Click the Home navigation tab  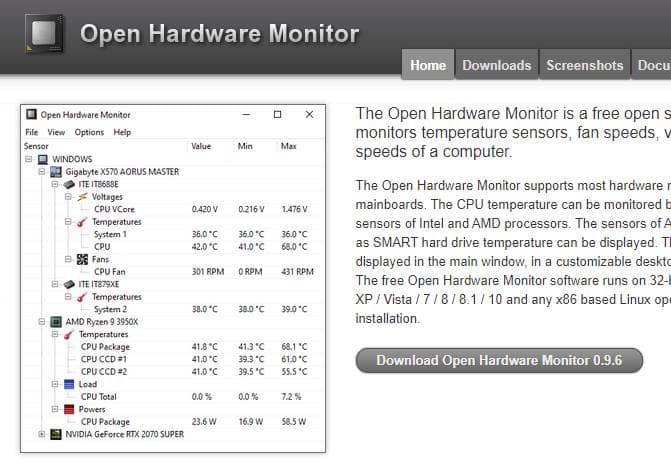(428, 65)
